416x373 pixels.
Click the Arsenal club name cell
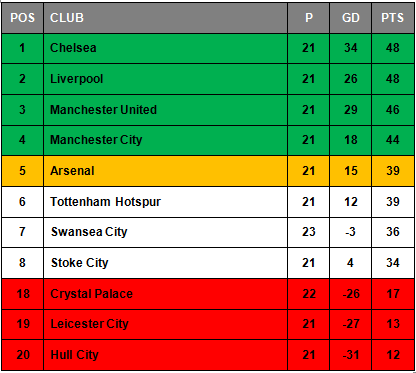click(x=165, y=171)
